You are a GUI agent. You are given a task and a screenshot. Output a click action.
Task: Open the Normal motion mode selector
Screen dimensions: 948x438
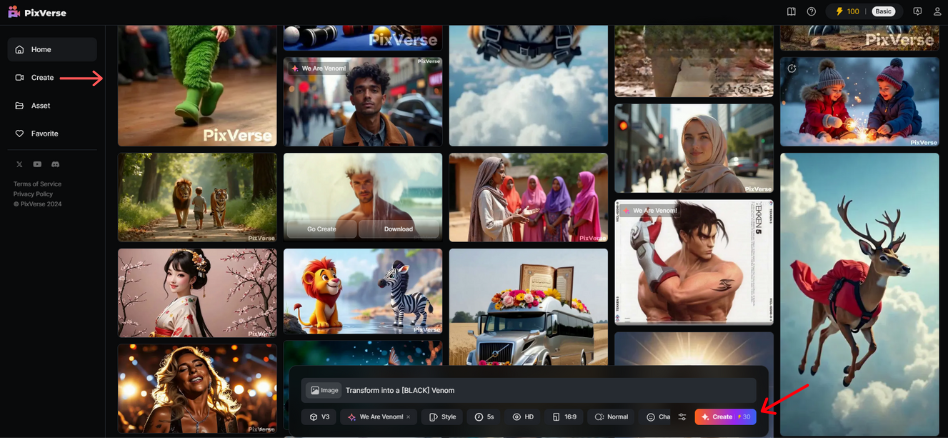(611, 417)
